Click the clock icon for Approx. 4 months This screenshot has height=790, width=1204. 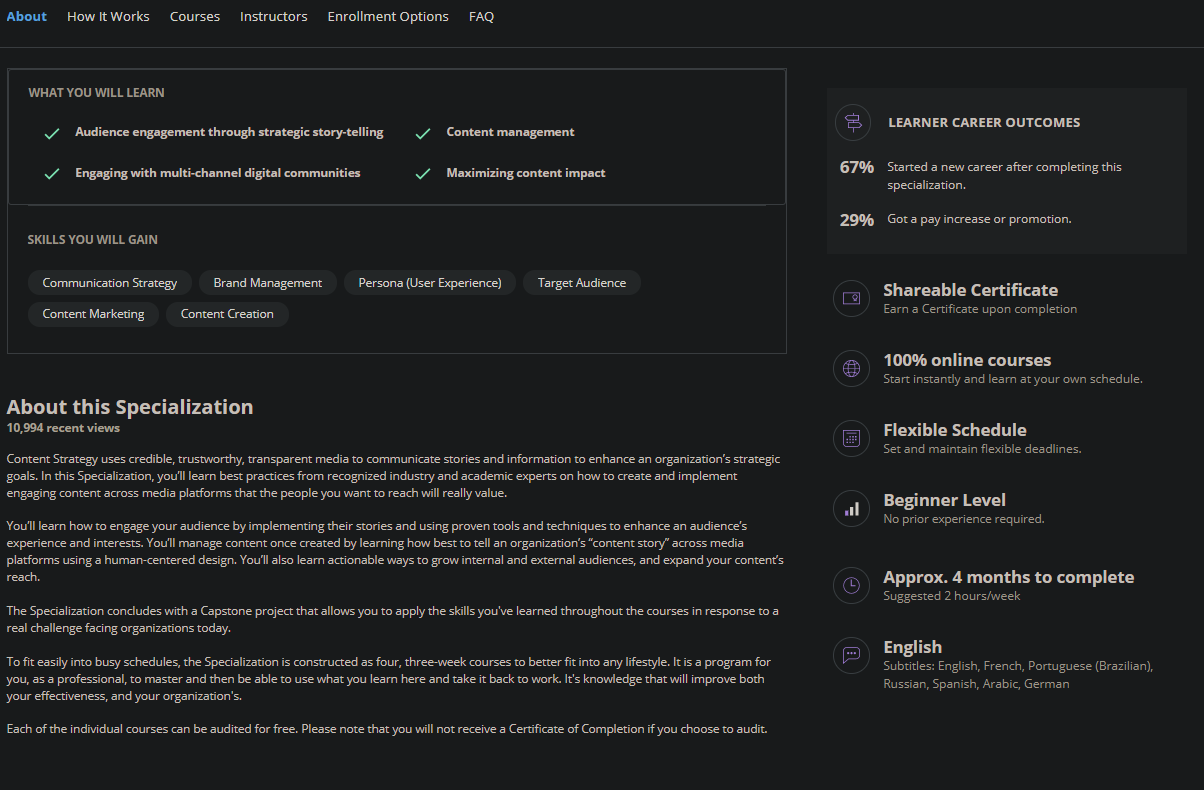[852, 585]
